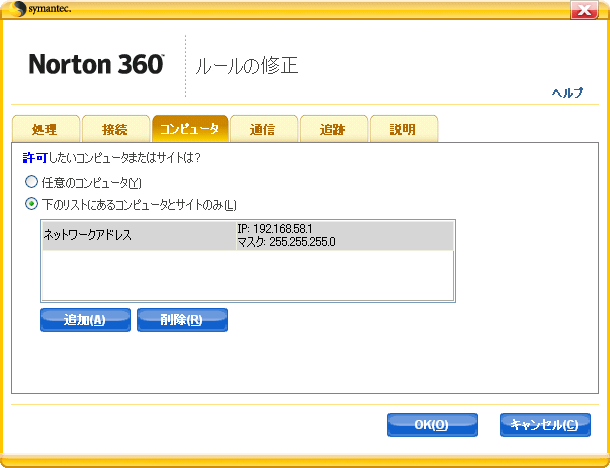The width and height of the screenshot is (610, 468).
Task: Confirm with the OK(O) button
Action: tap(431, 425)
